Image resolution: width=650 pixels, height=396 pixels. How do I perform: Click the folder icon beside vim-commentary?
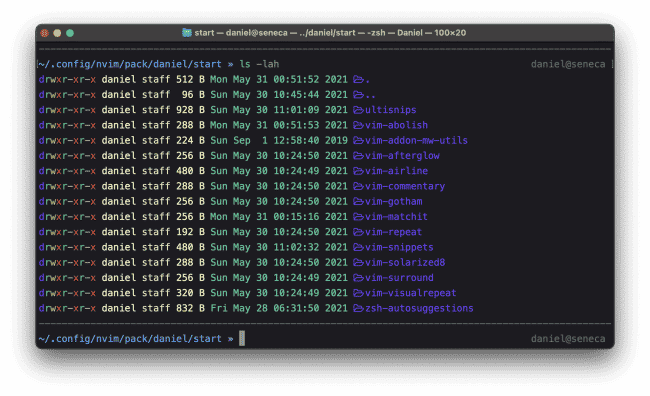(x=358, y=186)
